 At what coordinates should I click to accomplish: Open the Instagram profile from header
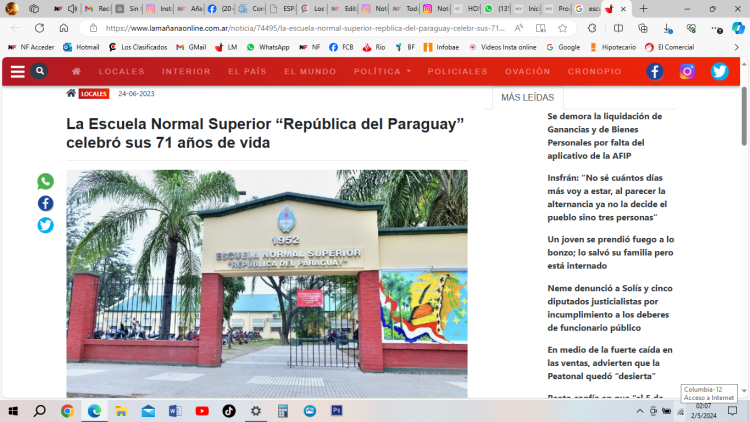(687, 72)
